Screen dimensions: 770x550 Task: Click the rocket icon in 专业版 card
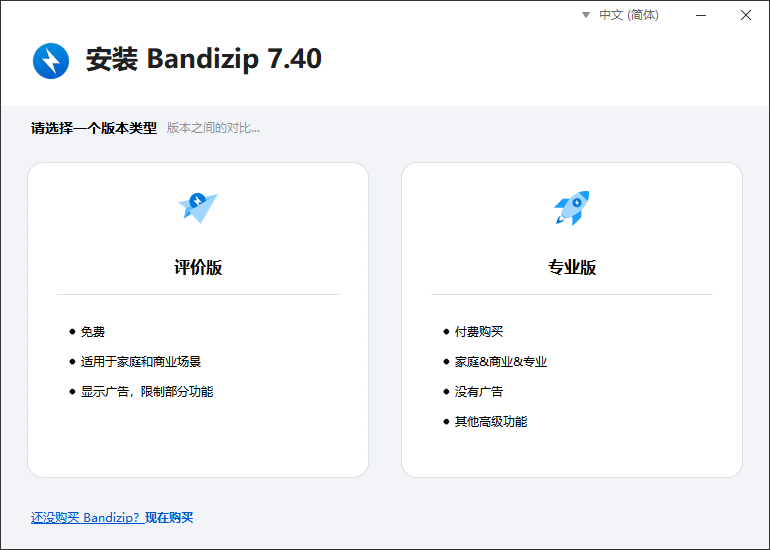[x=572, y=208]
